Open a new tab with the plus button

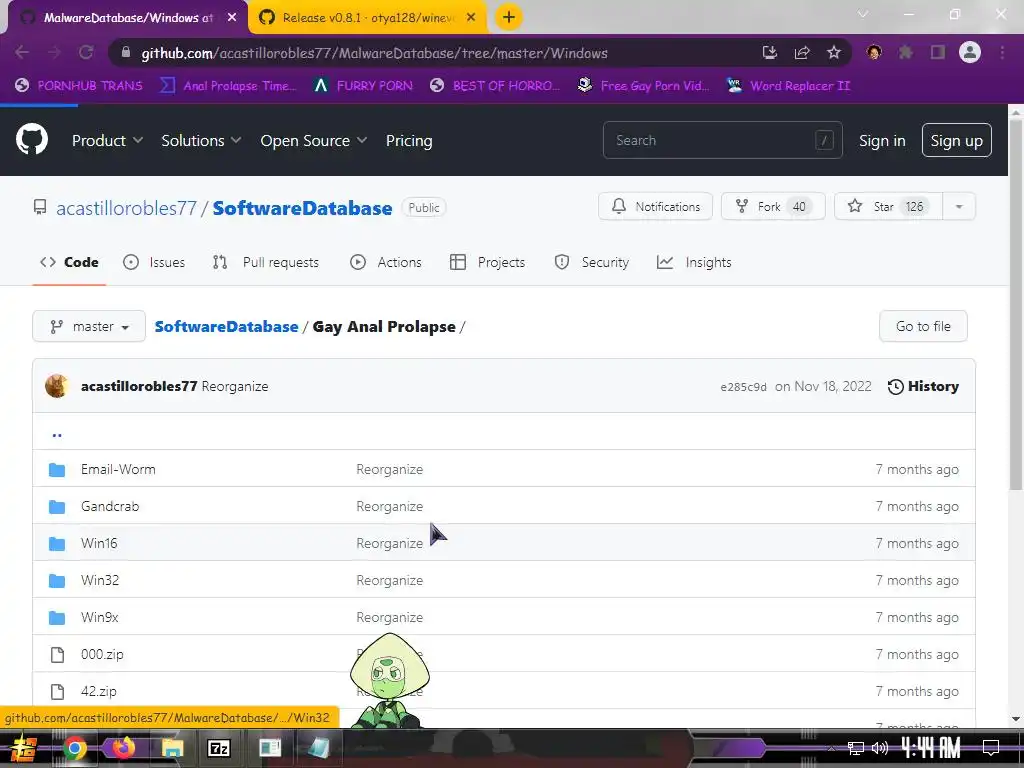pos(509,17)
